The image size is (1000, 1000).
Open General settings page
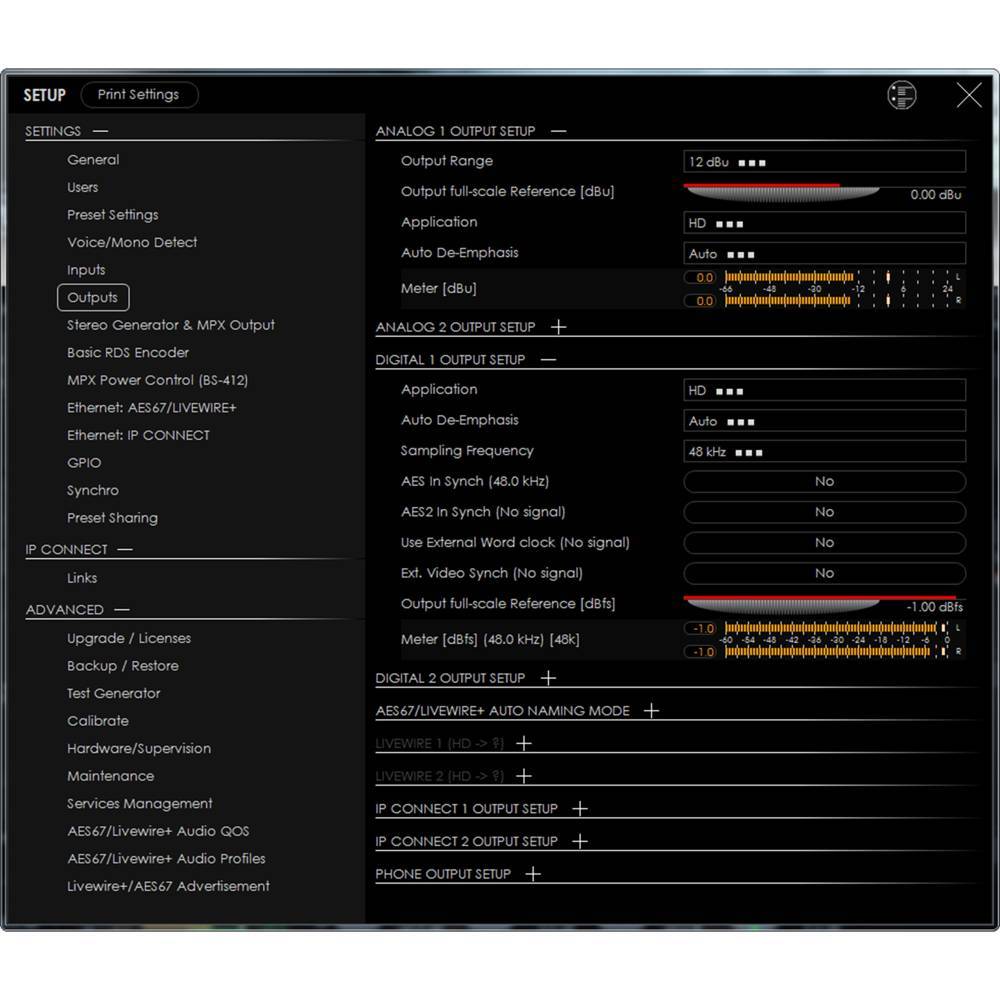(x=93, y=160)
